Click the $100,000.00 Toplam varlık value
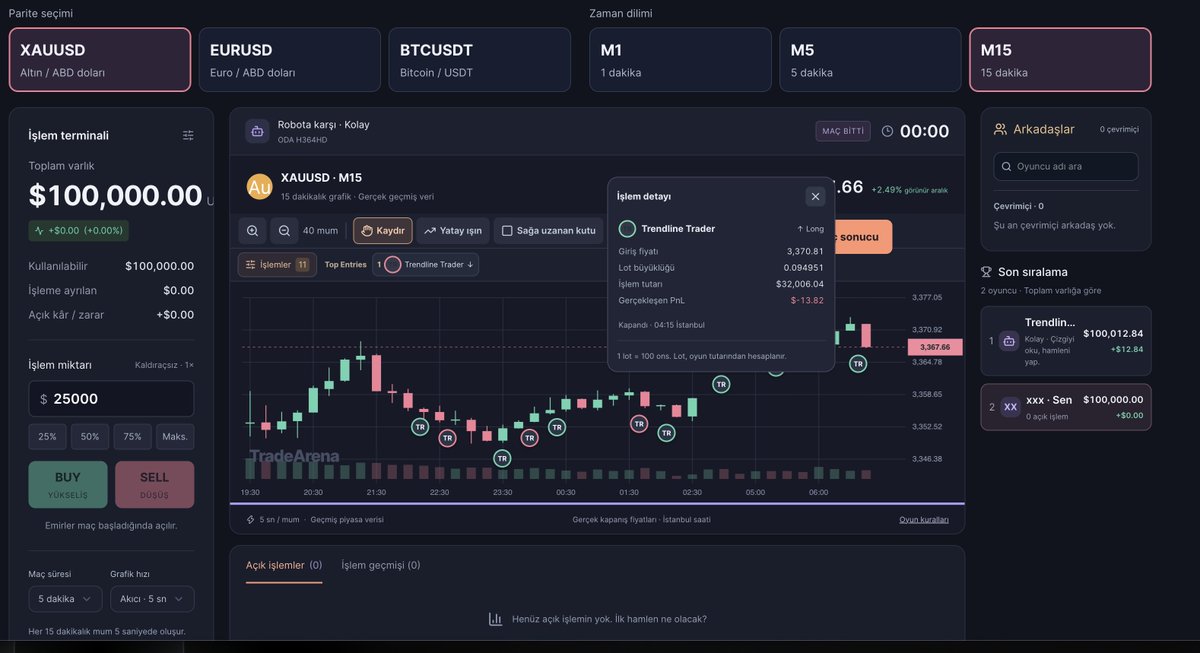This screenshot has height=653, width=1200. pyautogui.click(x=115, y=195)
